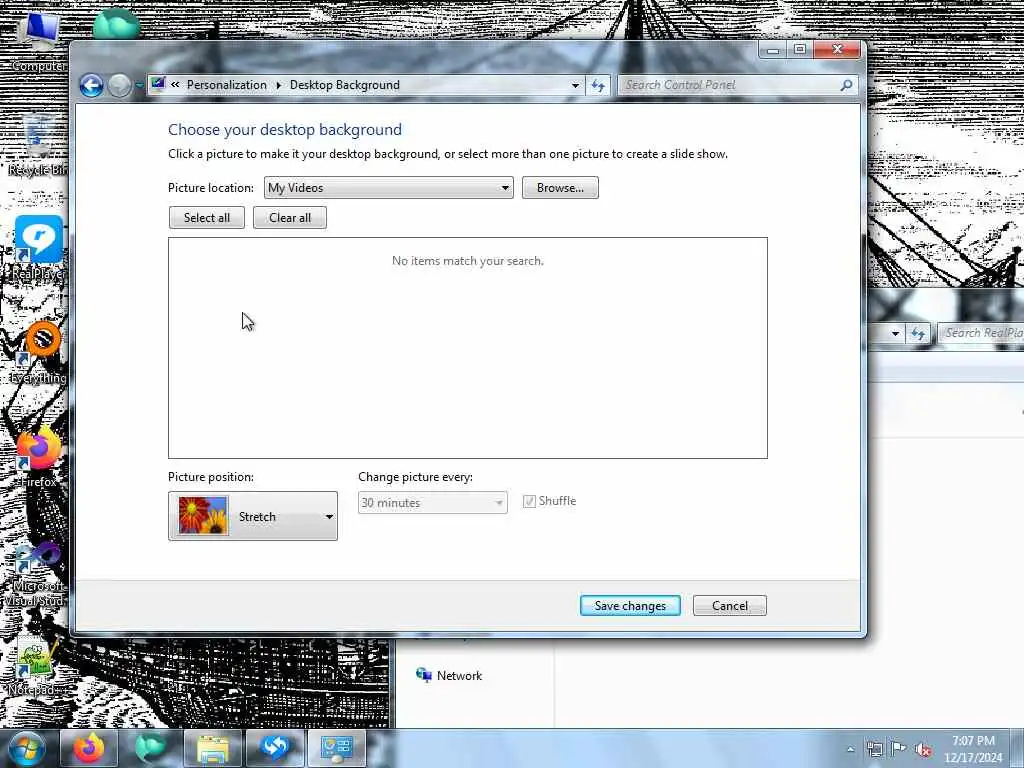This screenshot has width=1024, height=768.
Task: Open address dropdown in background Explorer window
Action: (x=895, y=334)
